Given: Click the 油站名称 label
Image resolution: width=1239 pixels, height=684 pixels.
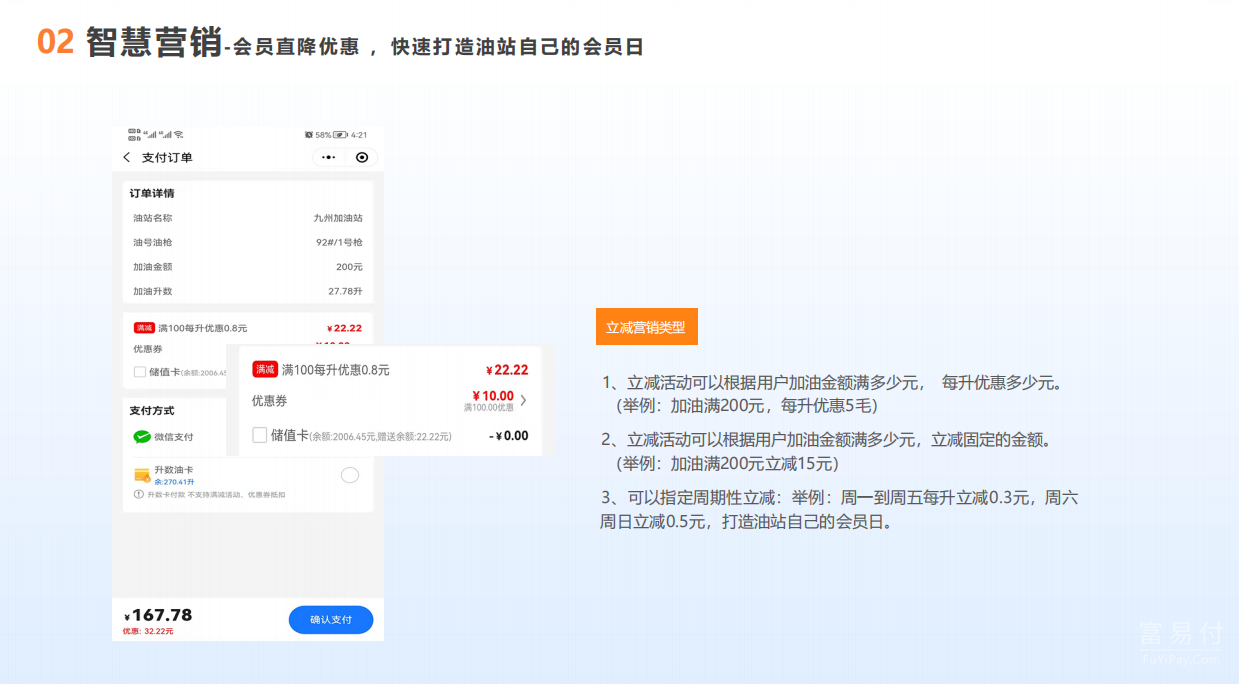Looking at the screenshot, I should (x=153, y=218).
